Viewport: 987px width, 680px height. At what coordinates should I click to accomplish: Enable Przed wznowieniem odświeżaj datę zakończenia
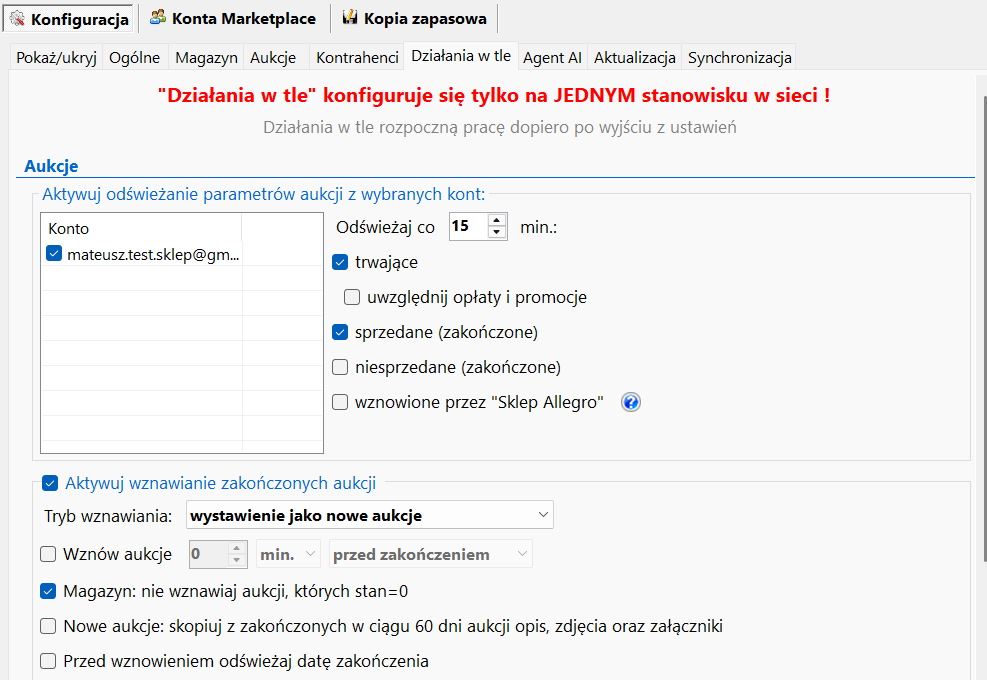pos(48,661)
